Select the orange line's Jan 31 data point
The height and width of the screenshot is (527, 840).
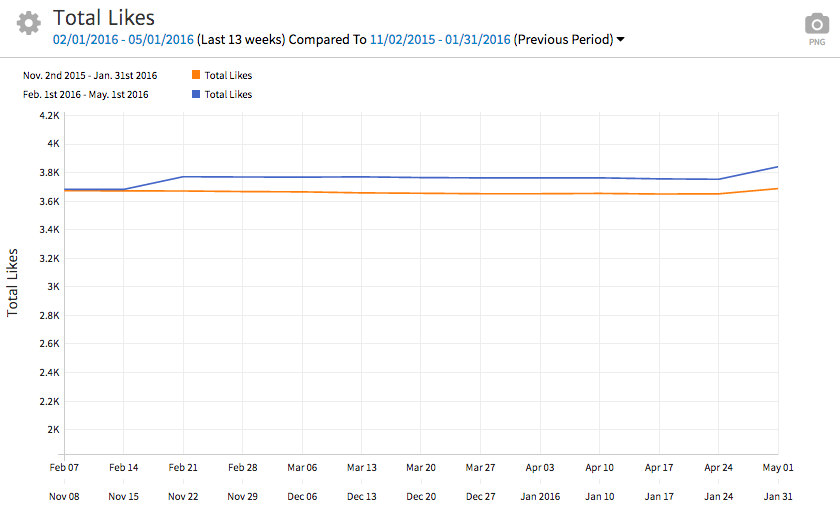pyautogui.click(x=777, y=188)
